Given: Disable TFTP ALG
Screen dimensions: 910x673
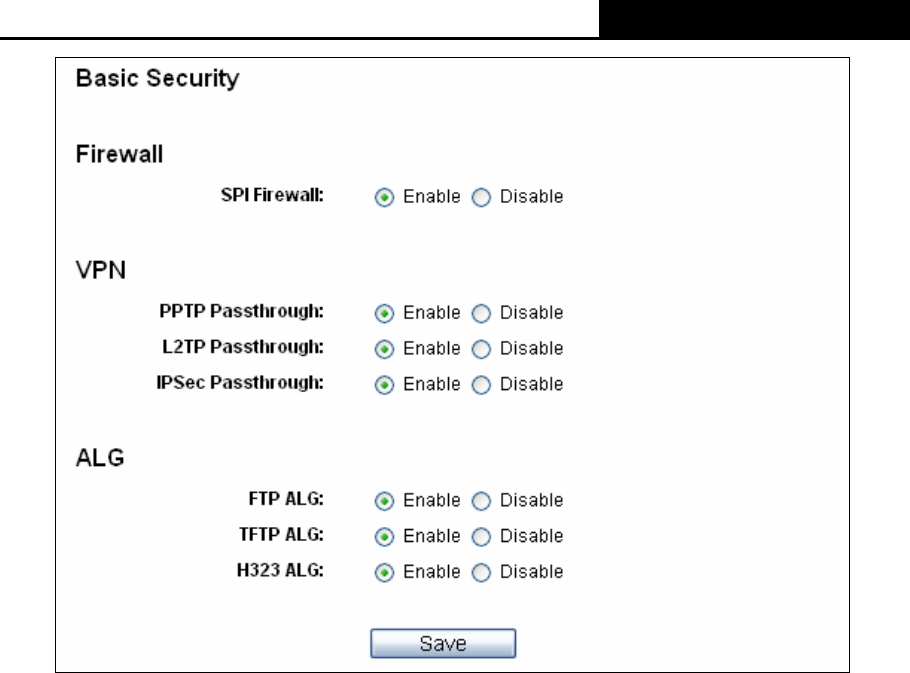Looking at the screenshot, I should [x=481, y=537].
